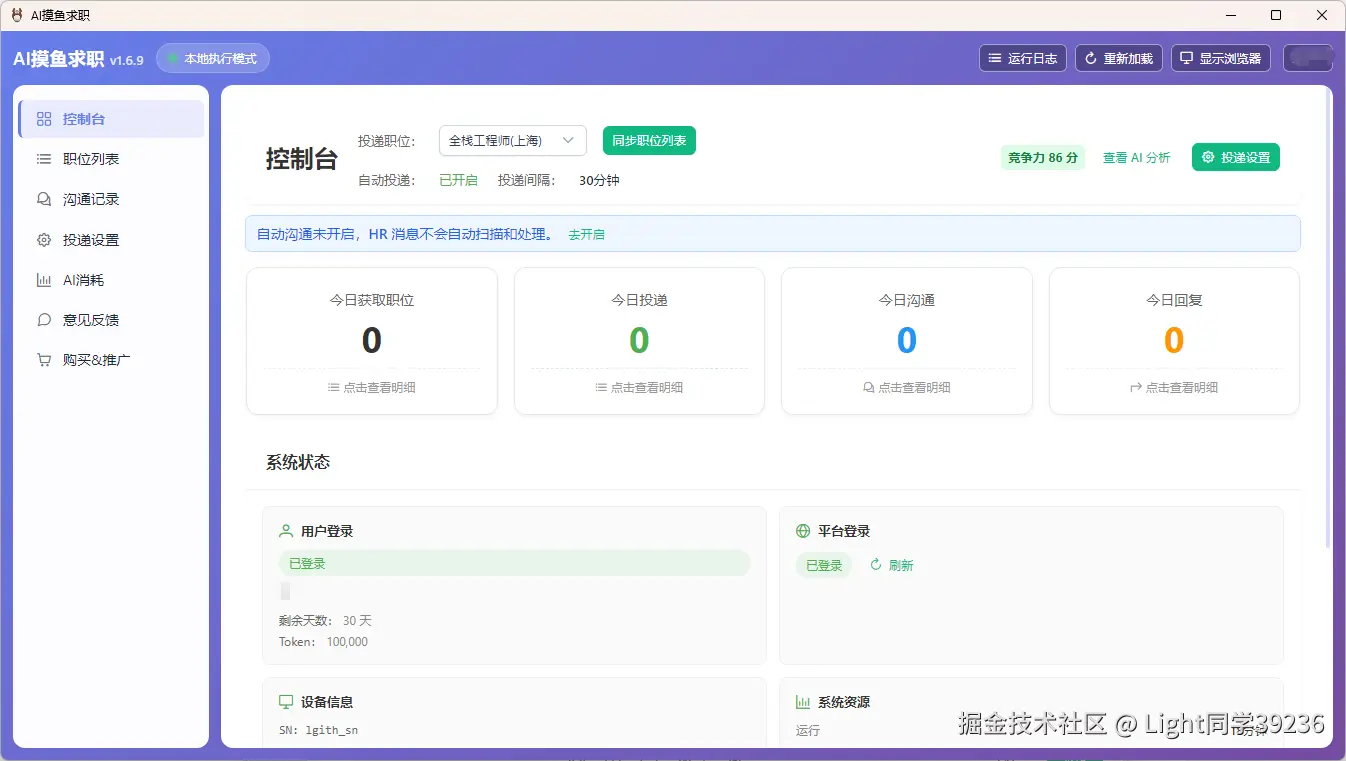
Task: Click the 剩余天数 30 天 text
Action: [325, 621]
